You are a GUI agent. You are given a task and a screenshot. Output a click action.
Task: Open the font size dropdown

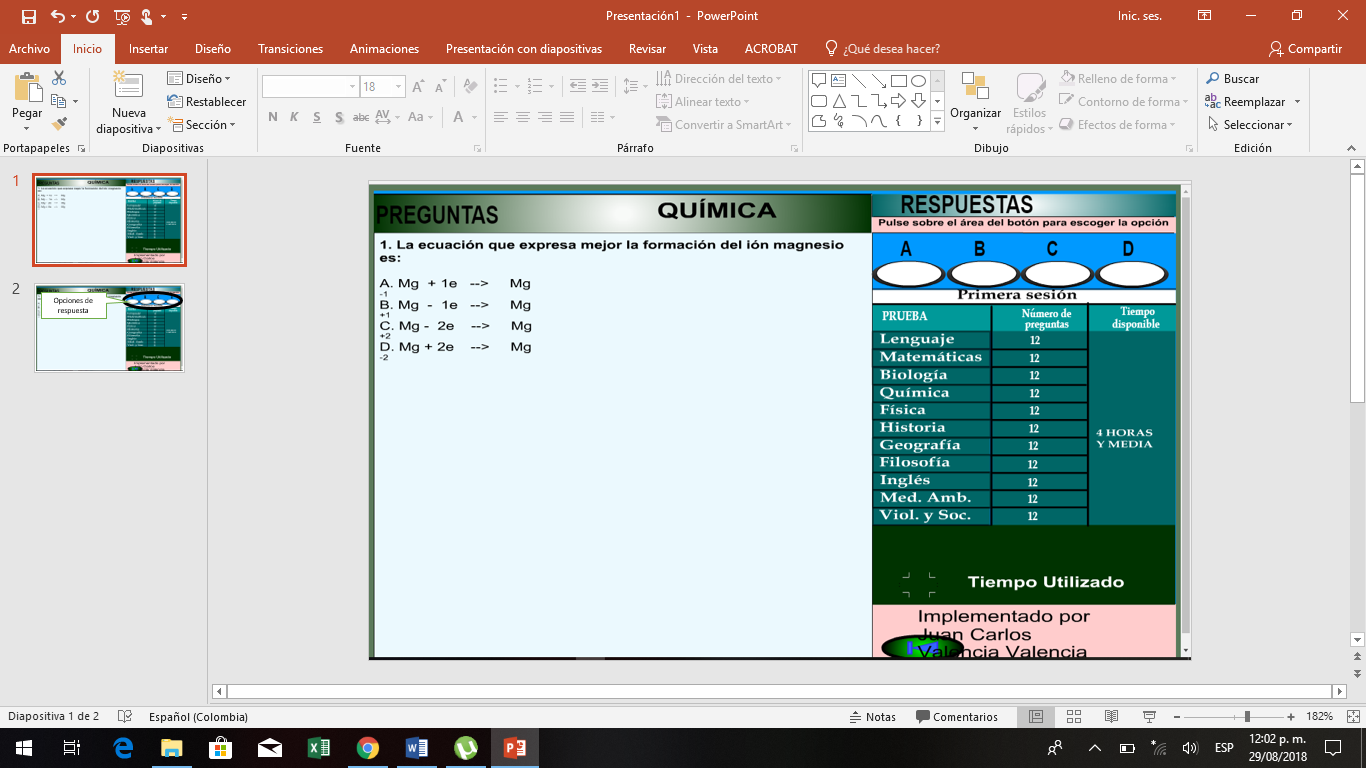[x=396, y=87]
